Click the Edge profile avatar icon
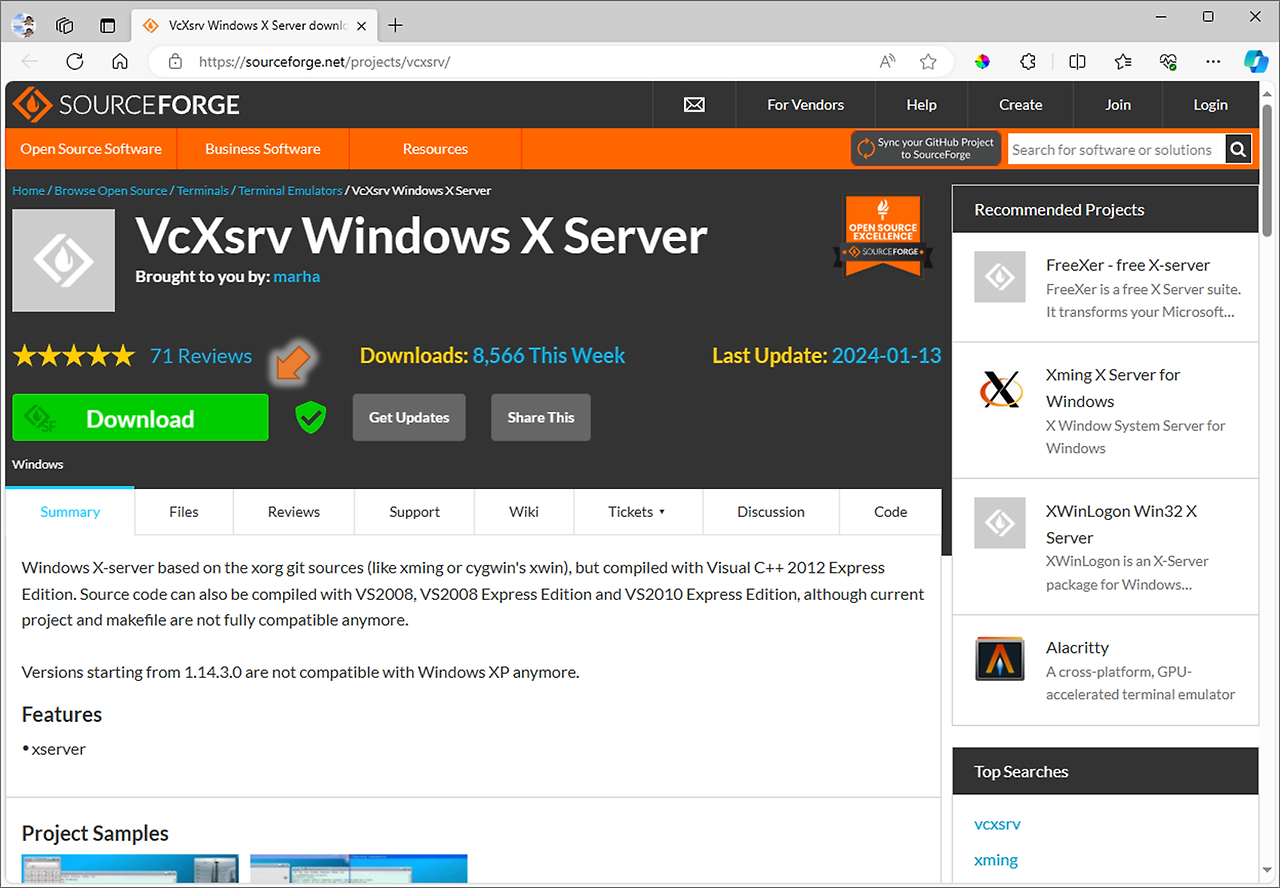The width and height of the screenshot is (1280, 888). point(23,25)
